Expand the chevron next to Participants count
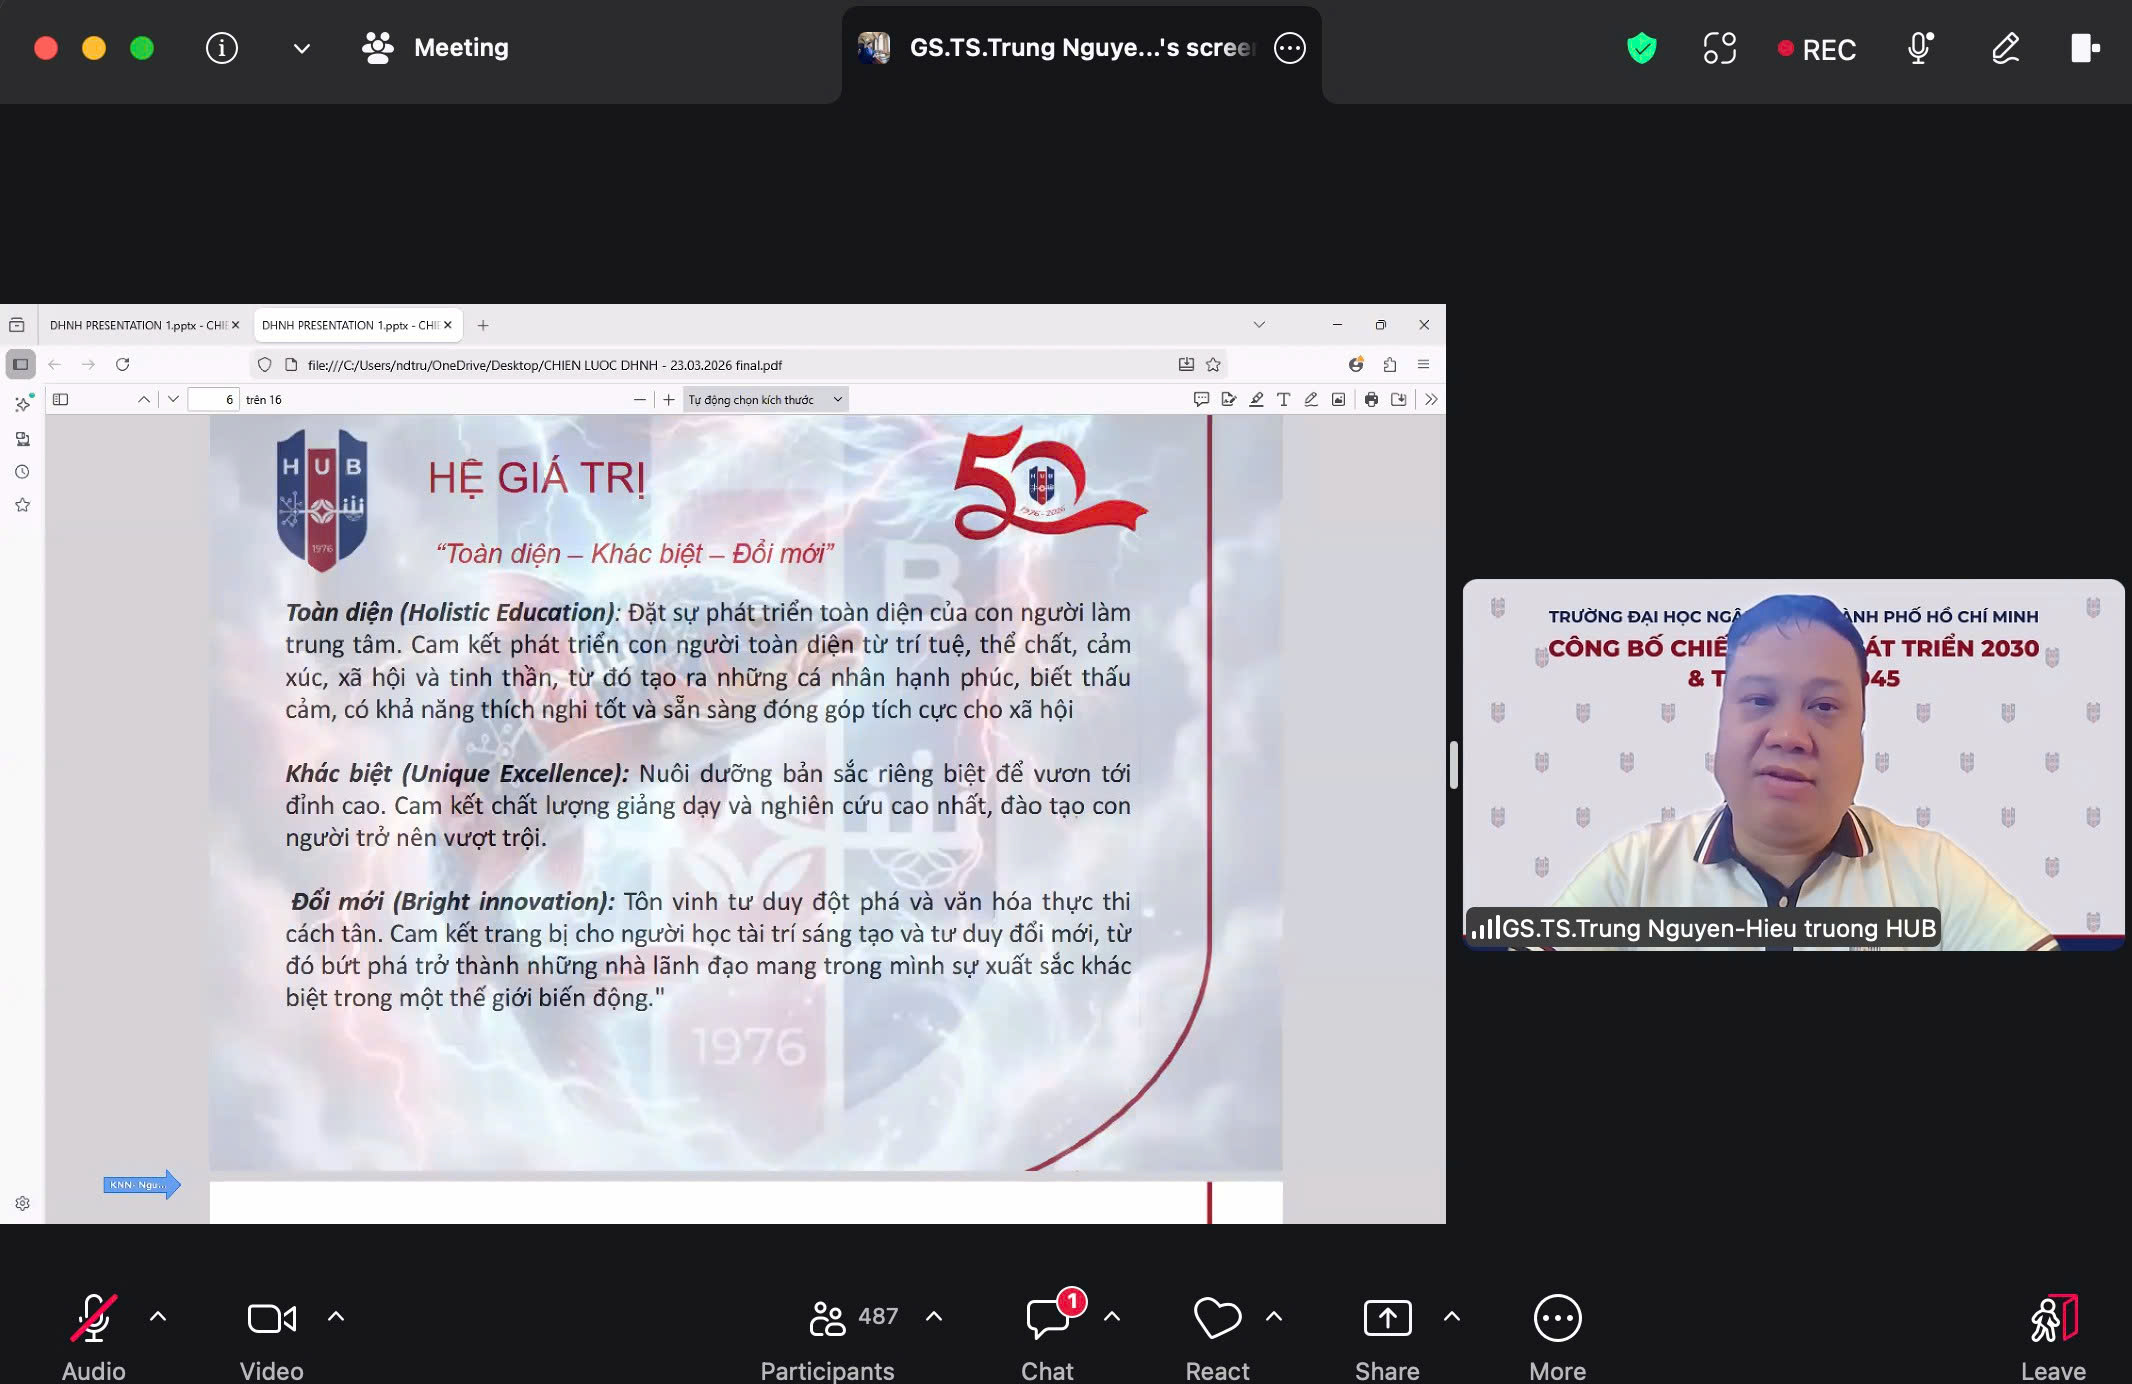 pos(934,1316)
